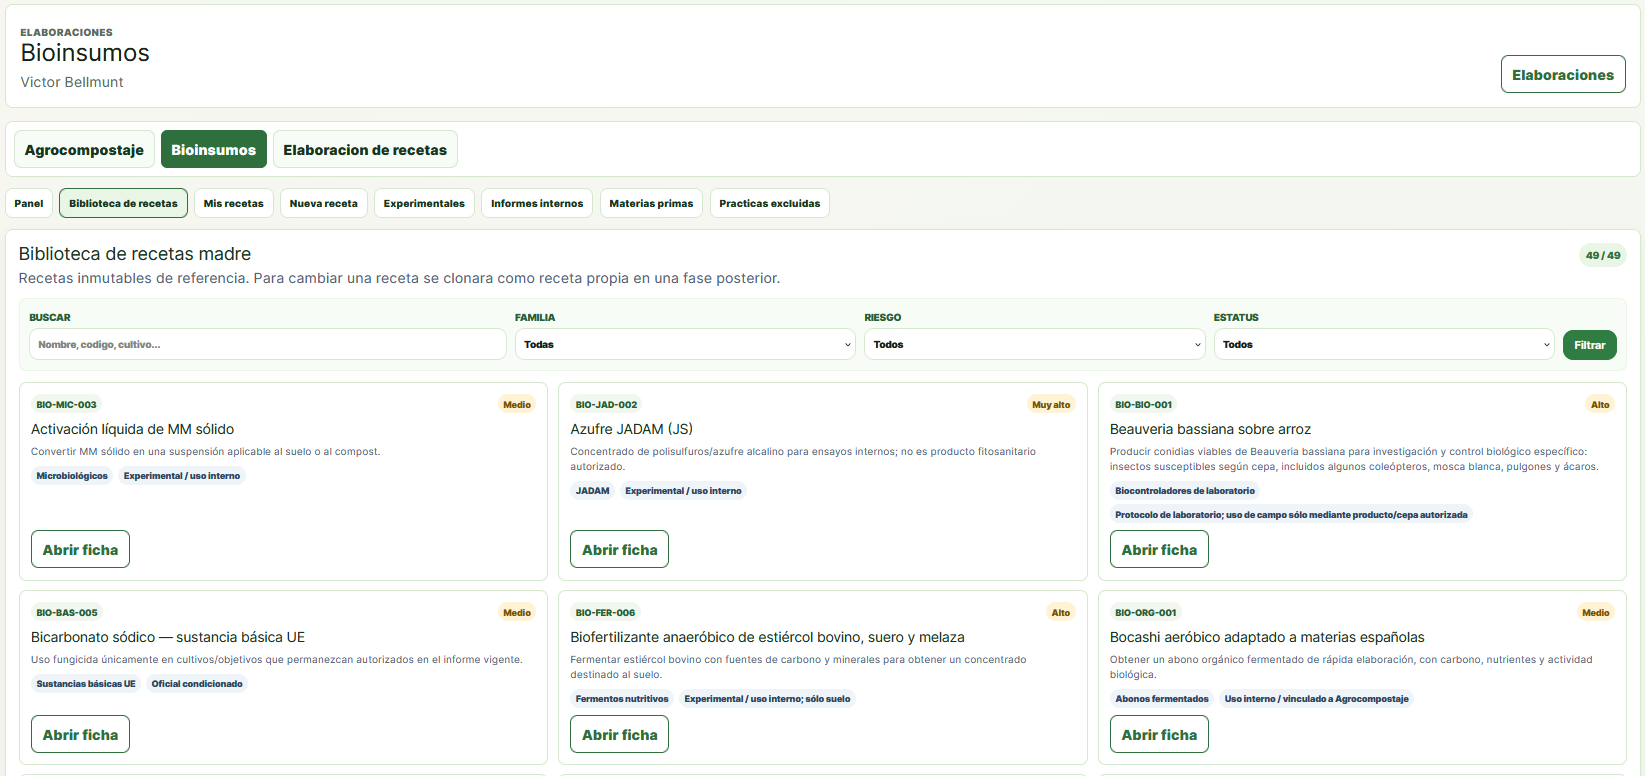Go to Materias primas subtab
The height and width of the screenshot is (776, 1645).
pyautogui.click(x=651, y=203)
